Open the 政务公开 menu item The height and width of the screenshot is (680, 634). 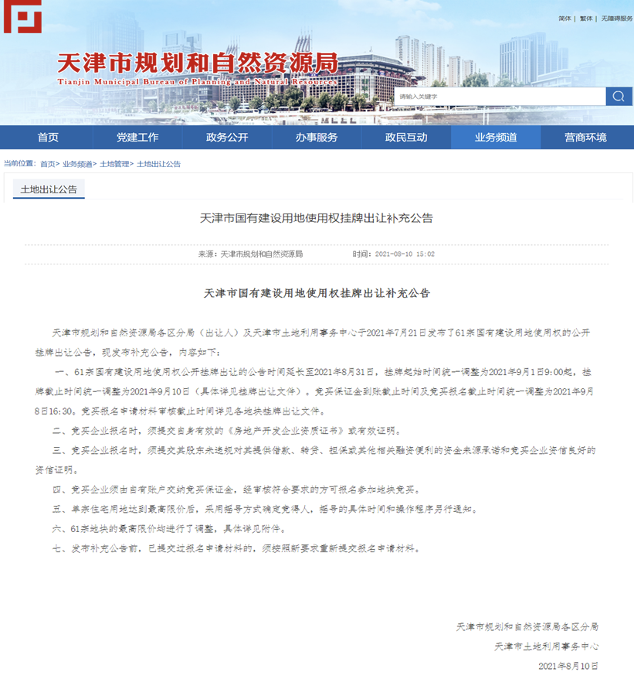pos(227,137)
